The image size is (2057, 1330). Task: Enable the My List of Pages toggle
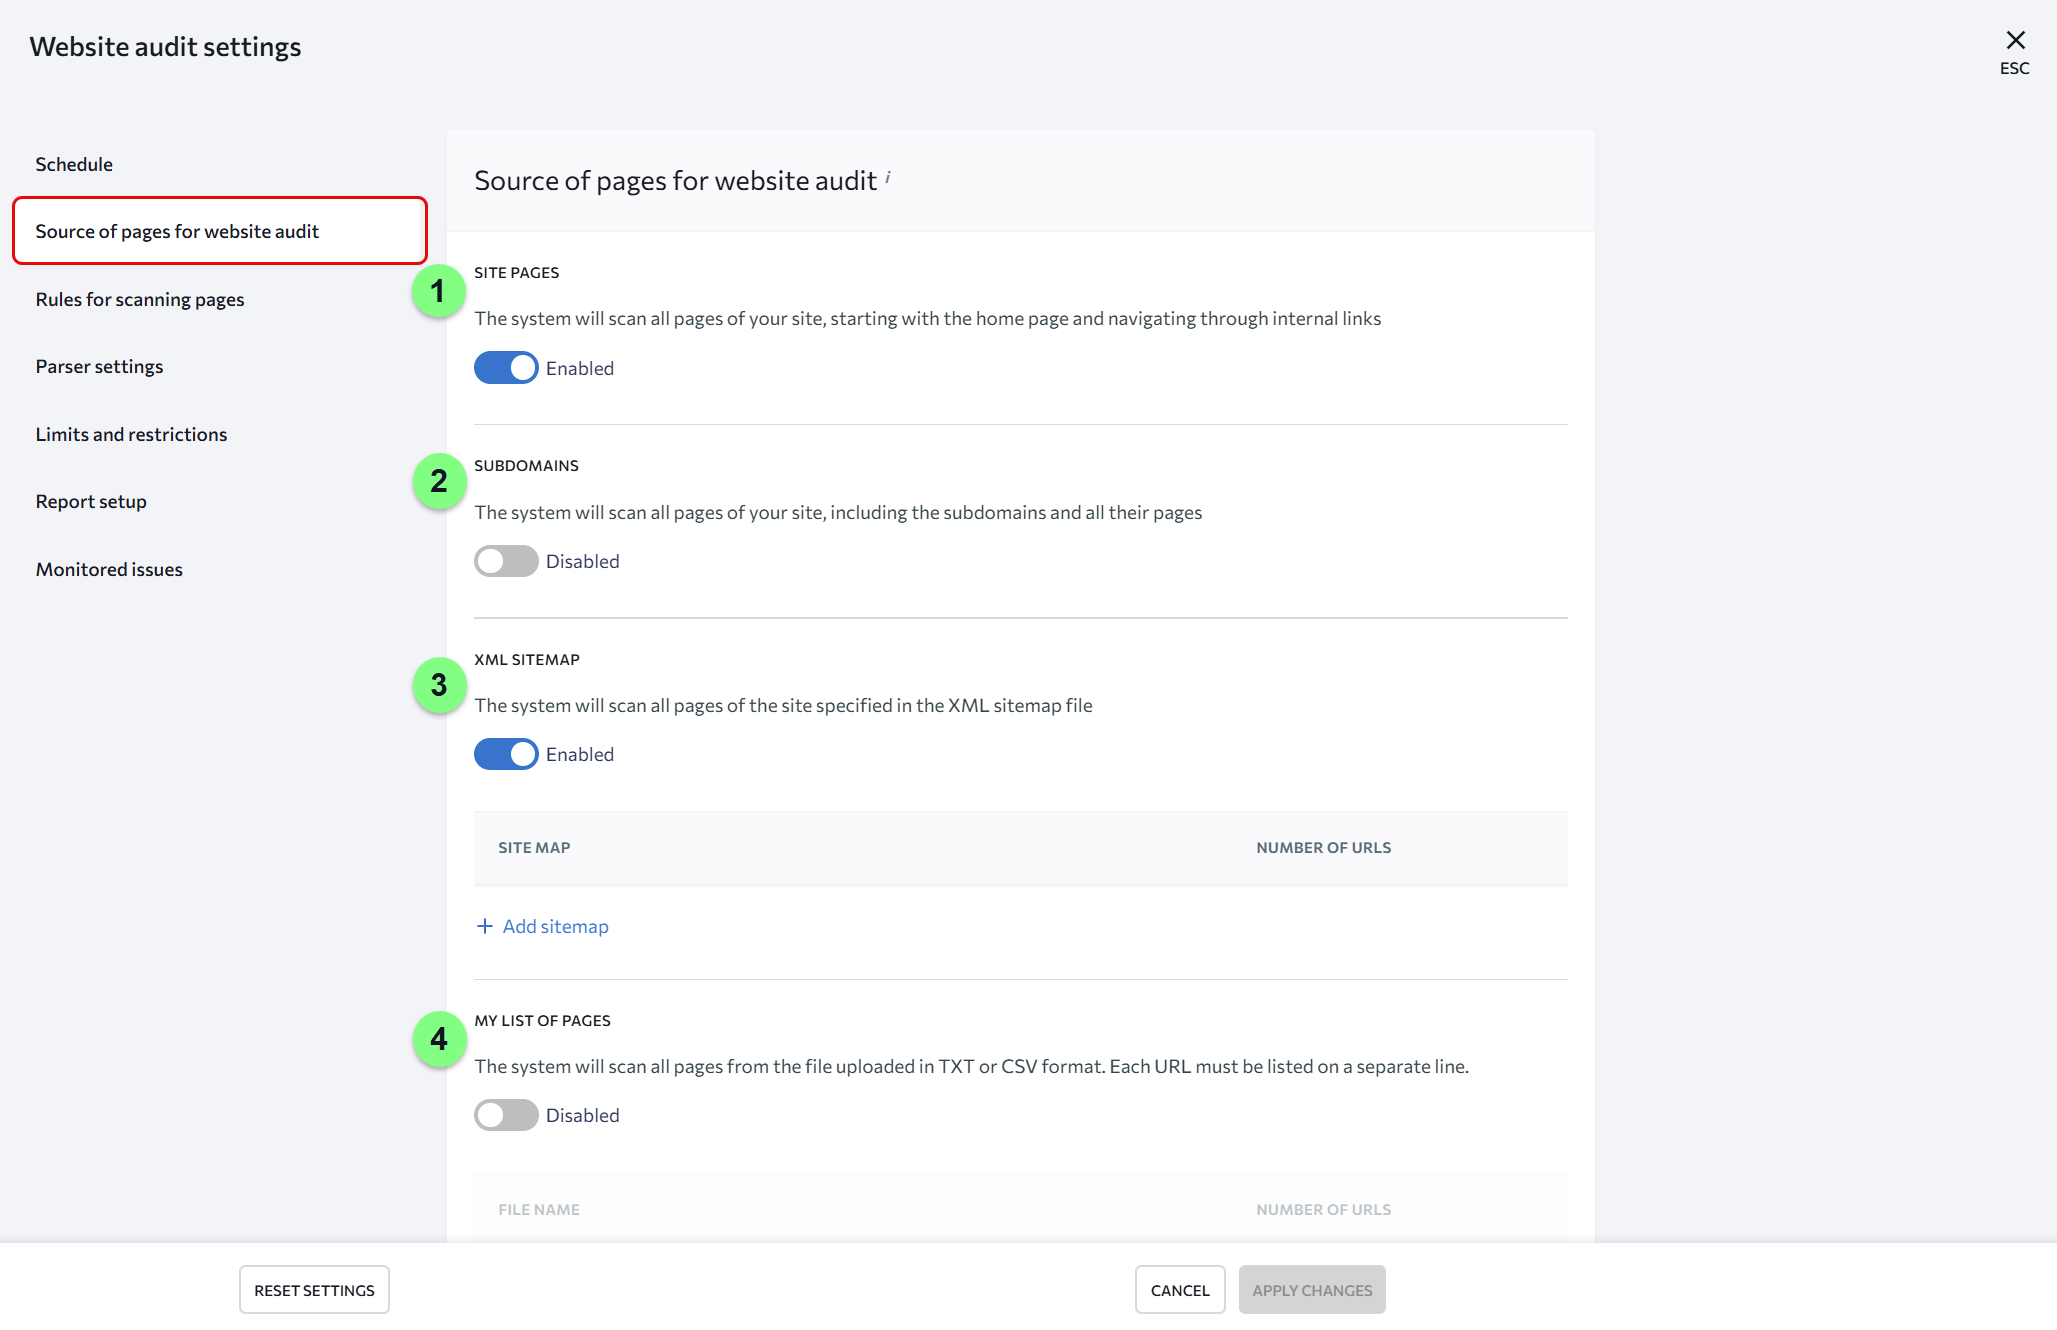[506, 1115]
